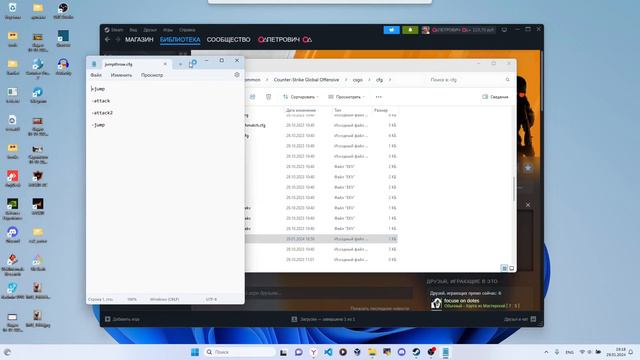
Task: Expand the chevron after Counter-Strike Global Offensive
Action: [346, 80]
